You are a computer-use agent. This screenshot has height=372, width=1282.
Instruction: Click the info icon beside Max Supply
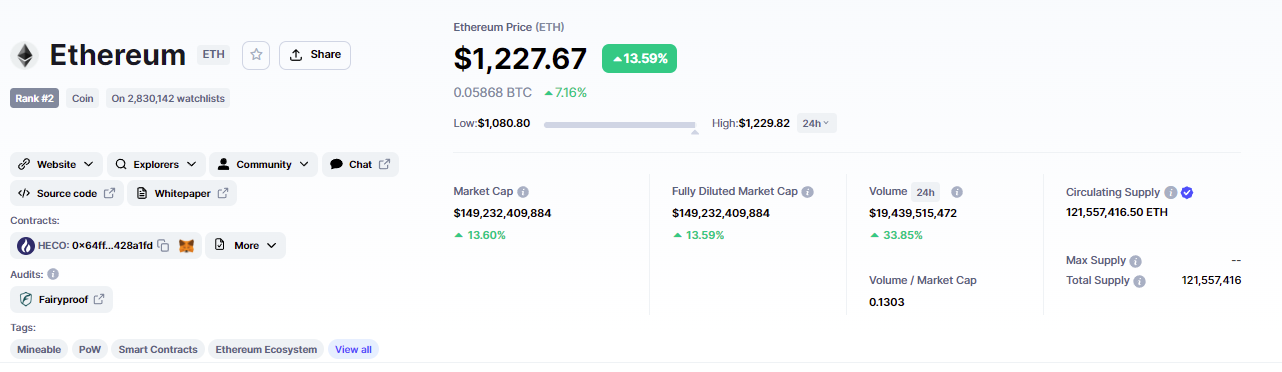click(x=1135, y=260)
